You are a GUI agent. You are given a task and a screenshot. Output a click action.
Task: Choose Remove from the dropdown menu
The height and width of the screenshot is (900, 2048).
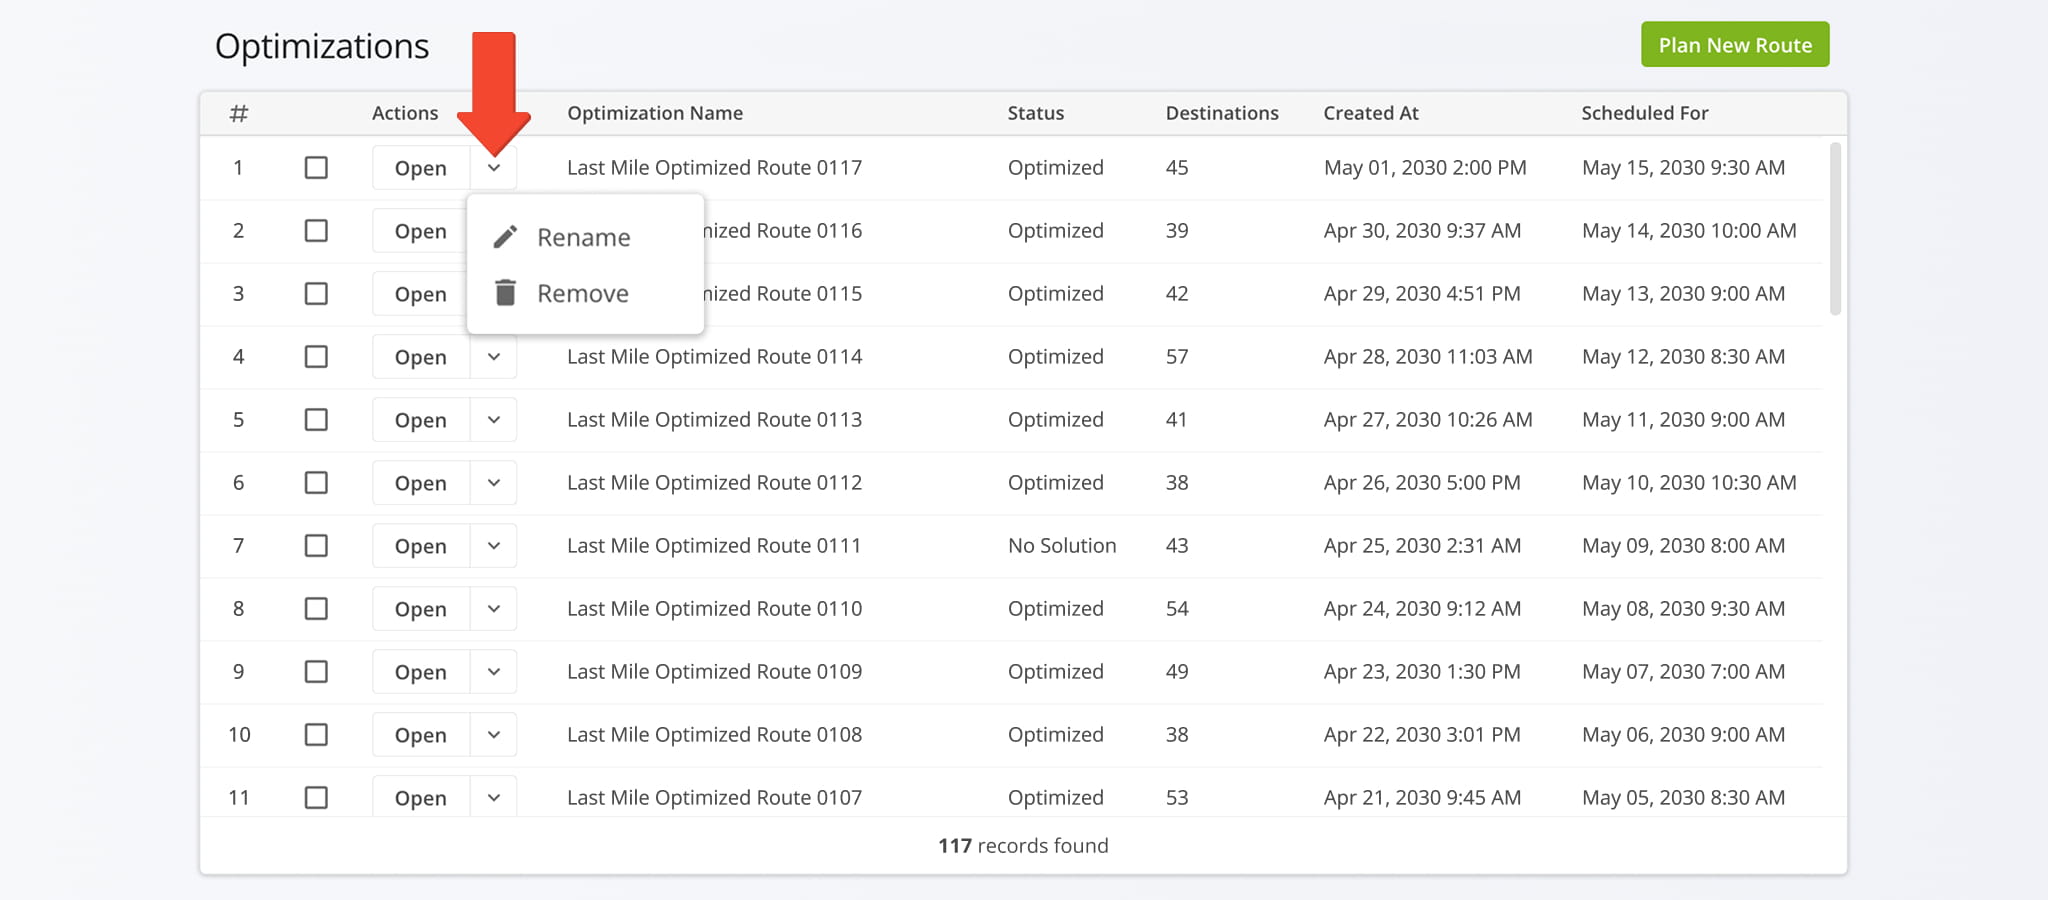coord(583,293)
